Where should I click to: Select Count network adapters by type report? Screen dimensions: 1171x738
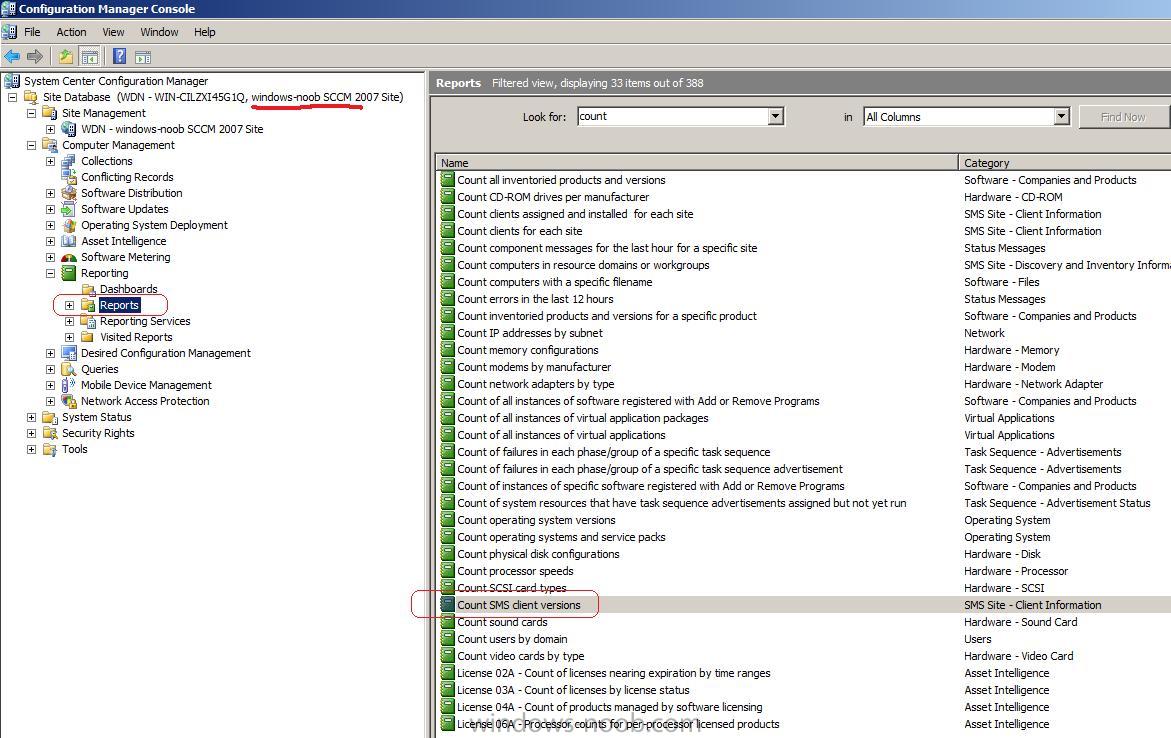pos(535,384)
